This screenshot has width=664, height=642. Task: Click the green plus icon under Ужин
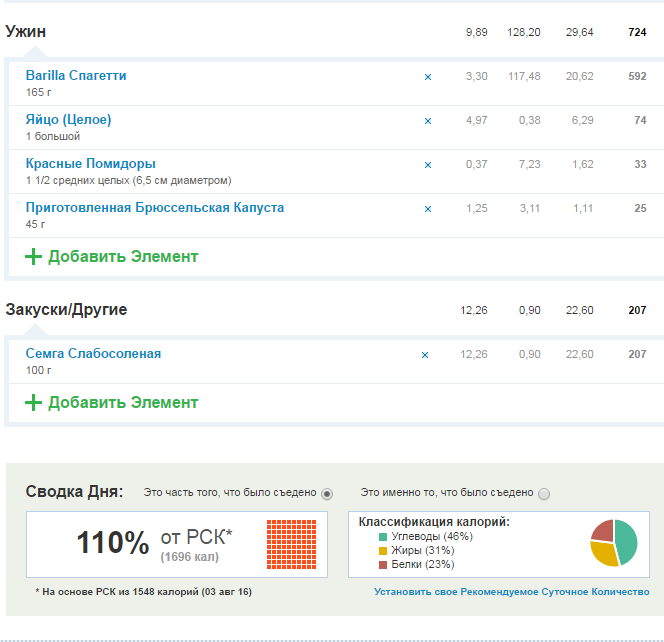coord(33,257)
